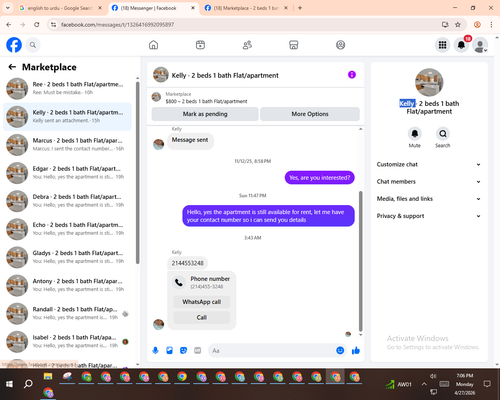Click the chat messages scrollbar

[360, 261]
